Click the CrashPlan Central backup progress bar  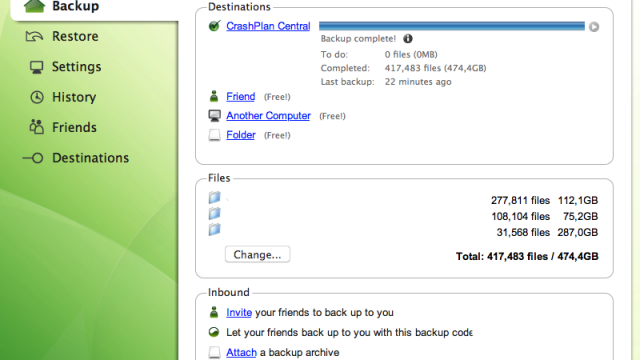pos(452,26)
